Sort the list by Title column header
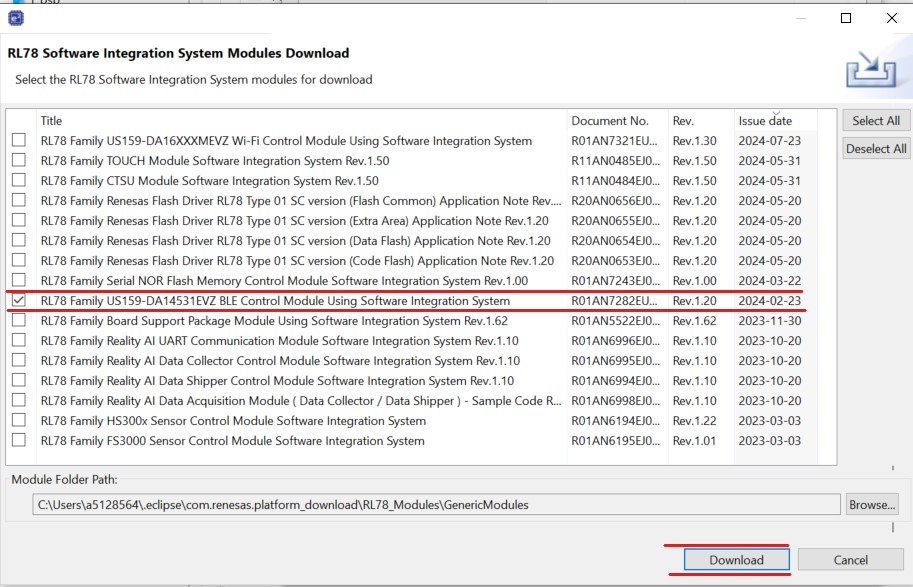The height and width of the screenshot is (587, 913). click(301, 121)
